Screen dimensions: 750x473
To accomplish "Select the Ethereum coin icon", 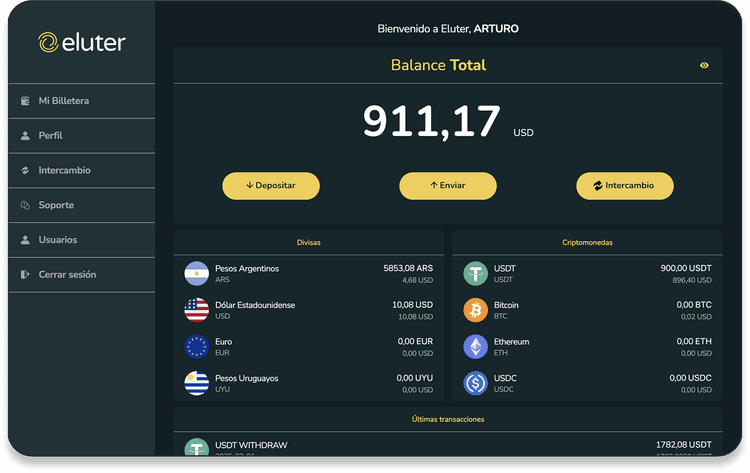I will click(475, 347).
